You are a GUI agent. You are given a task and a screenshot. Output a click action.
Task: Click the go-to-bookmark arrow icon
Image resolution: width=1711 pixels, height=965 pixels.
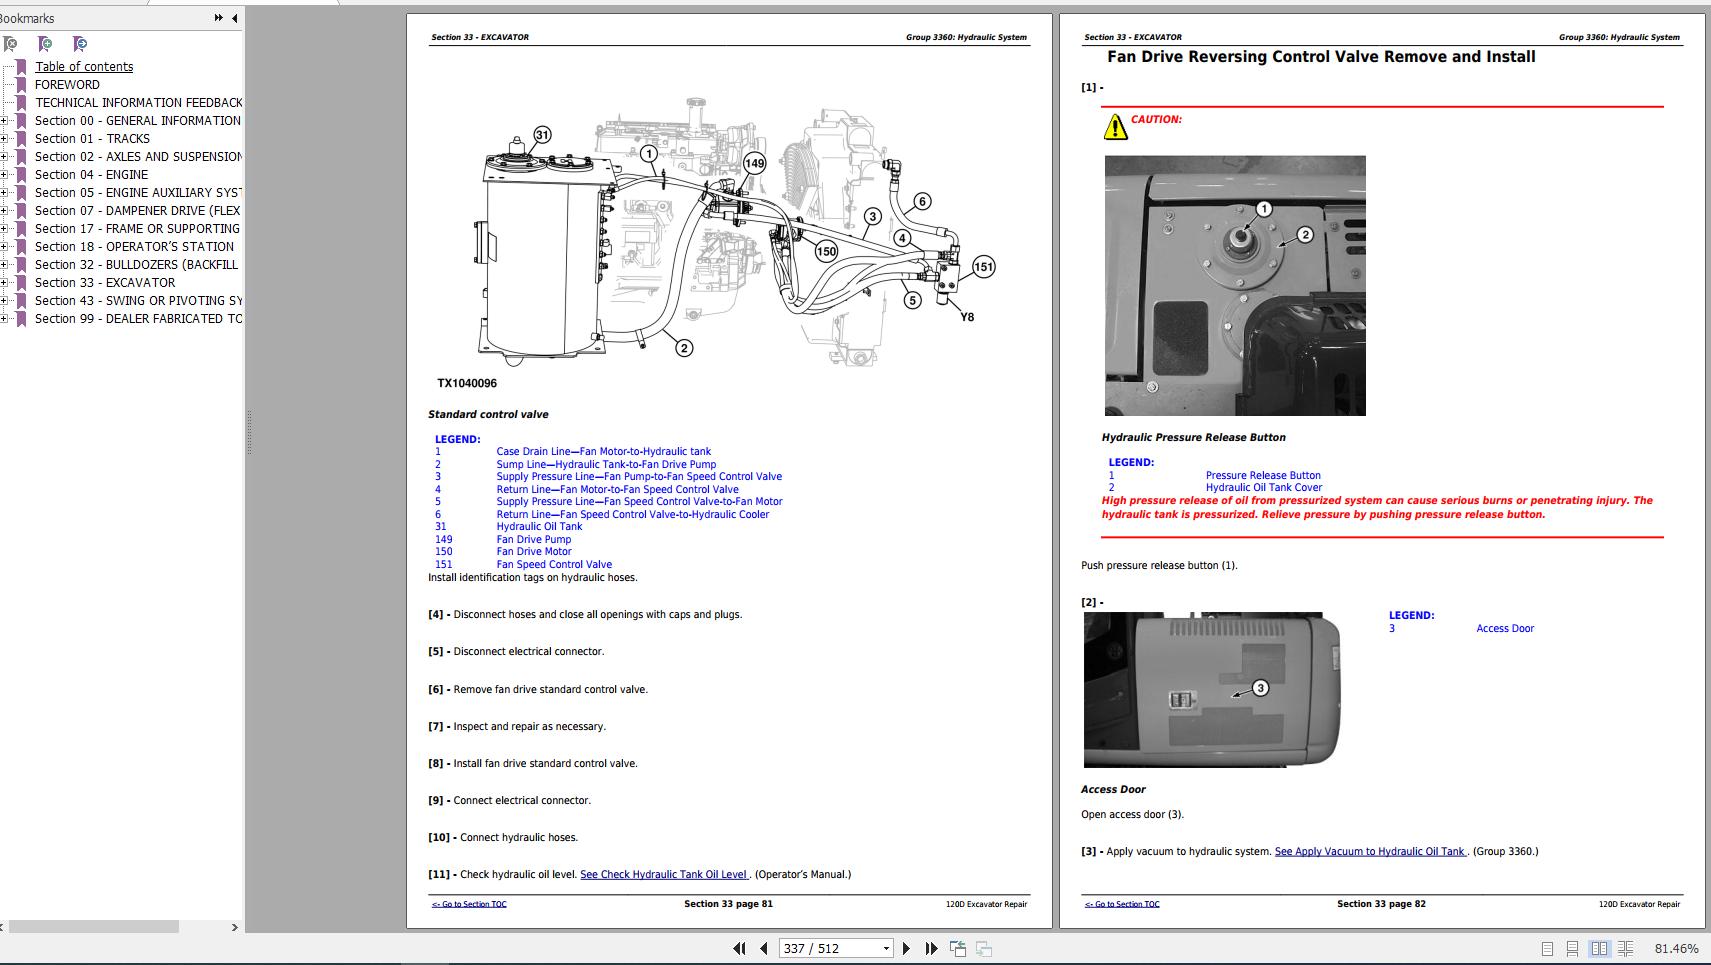coord(80,44)
